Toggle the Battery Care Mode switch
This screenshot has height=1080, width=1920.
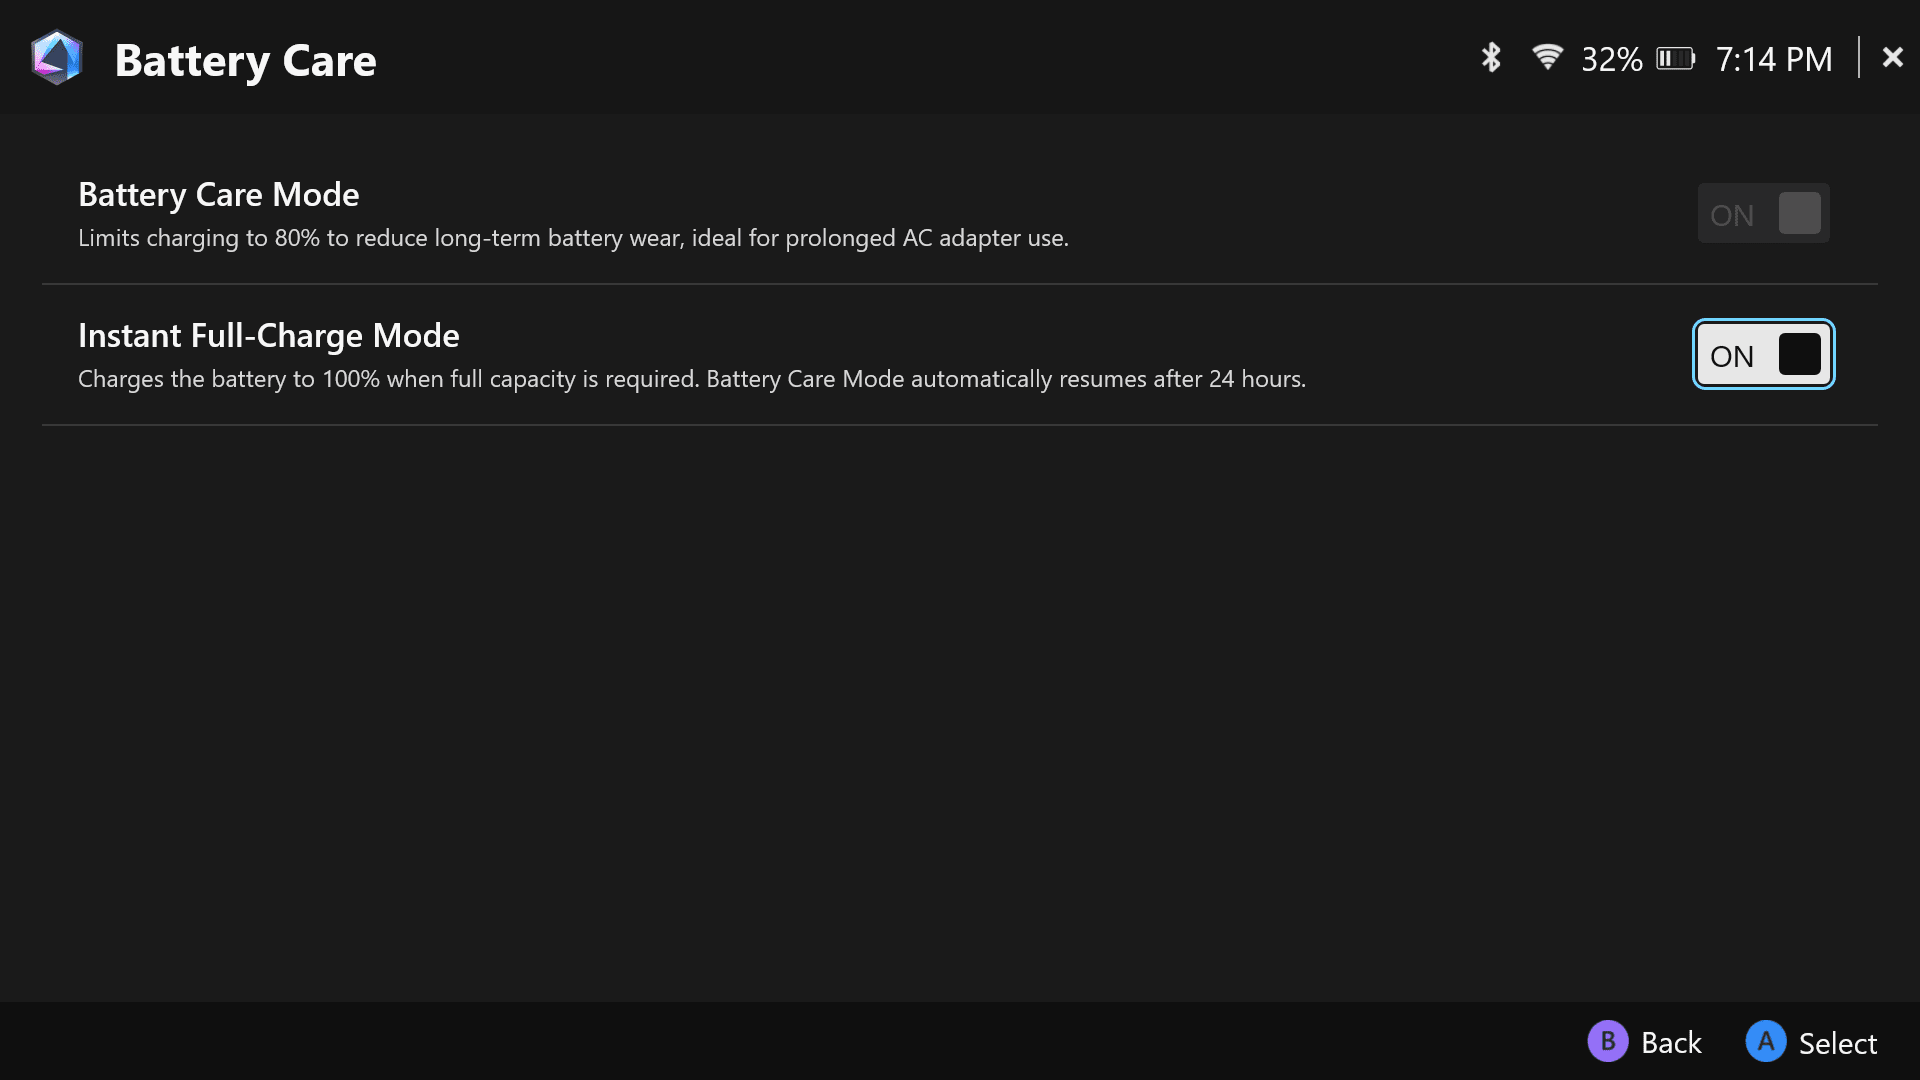1763,213
